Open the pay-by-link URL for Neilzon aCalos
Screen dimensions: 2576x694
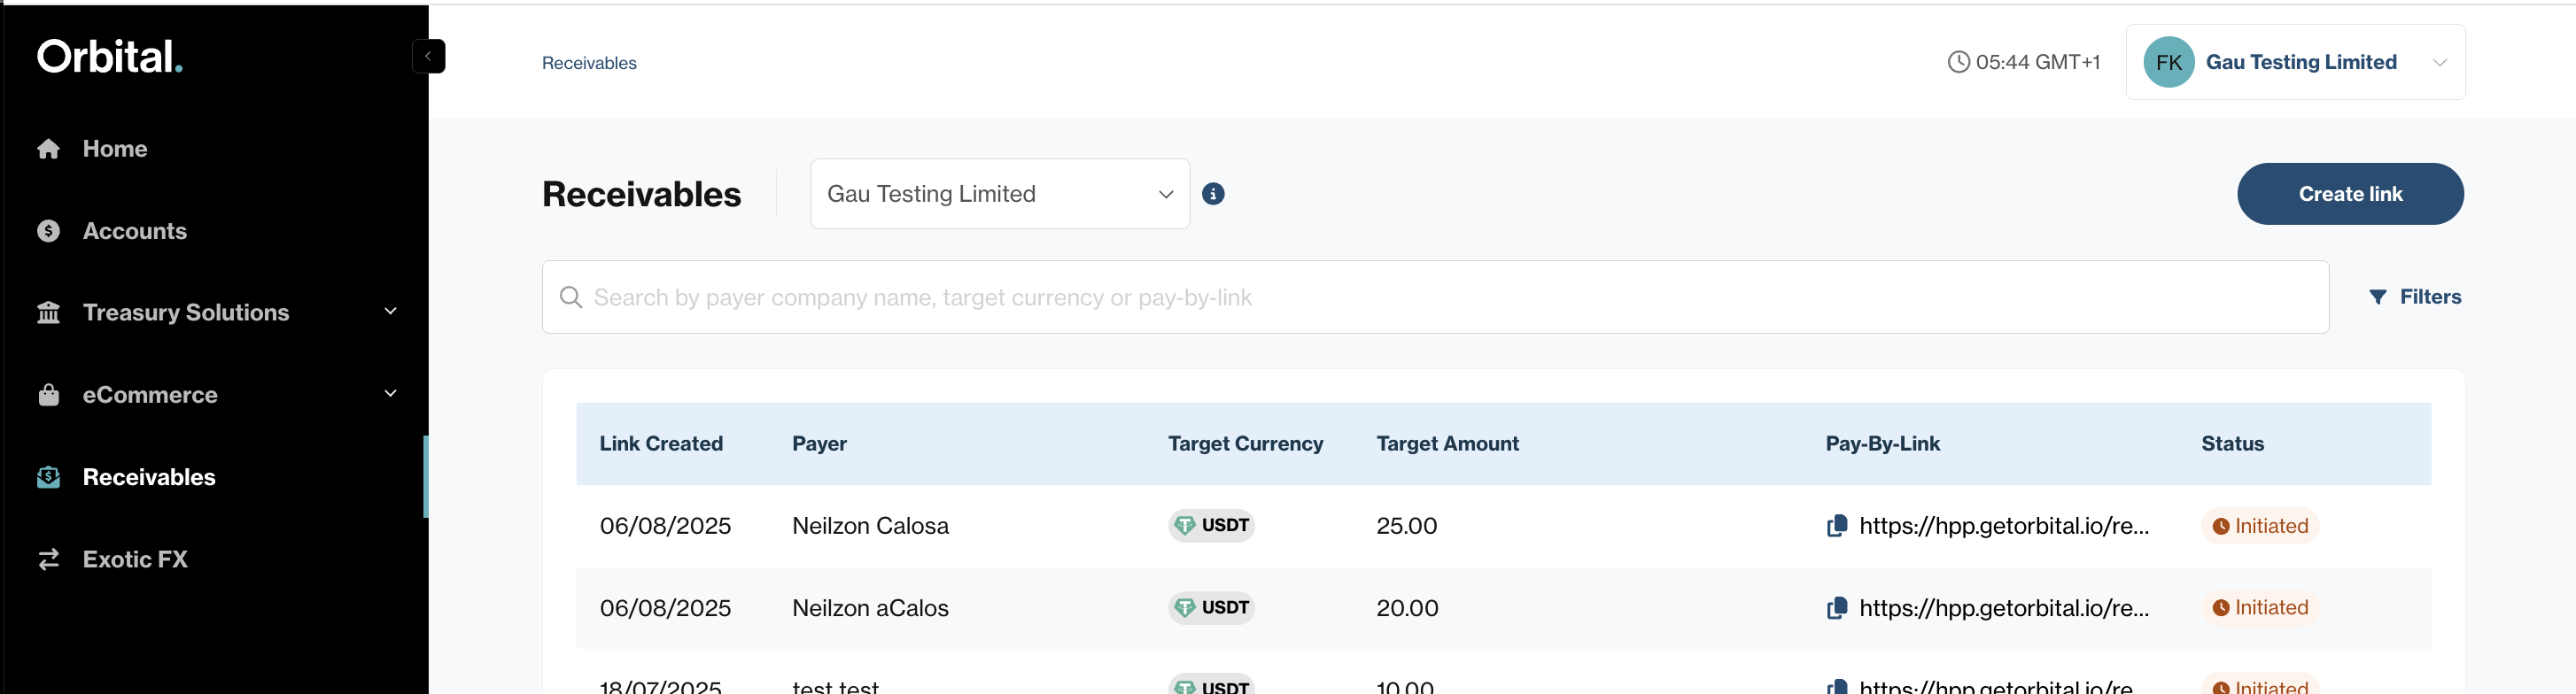click(2004, 608)
